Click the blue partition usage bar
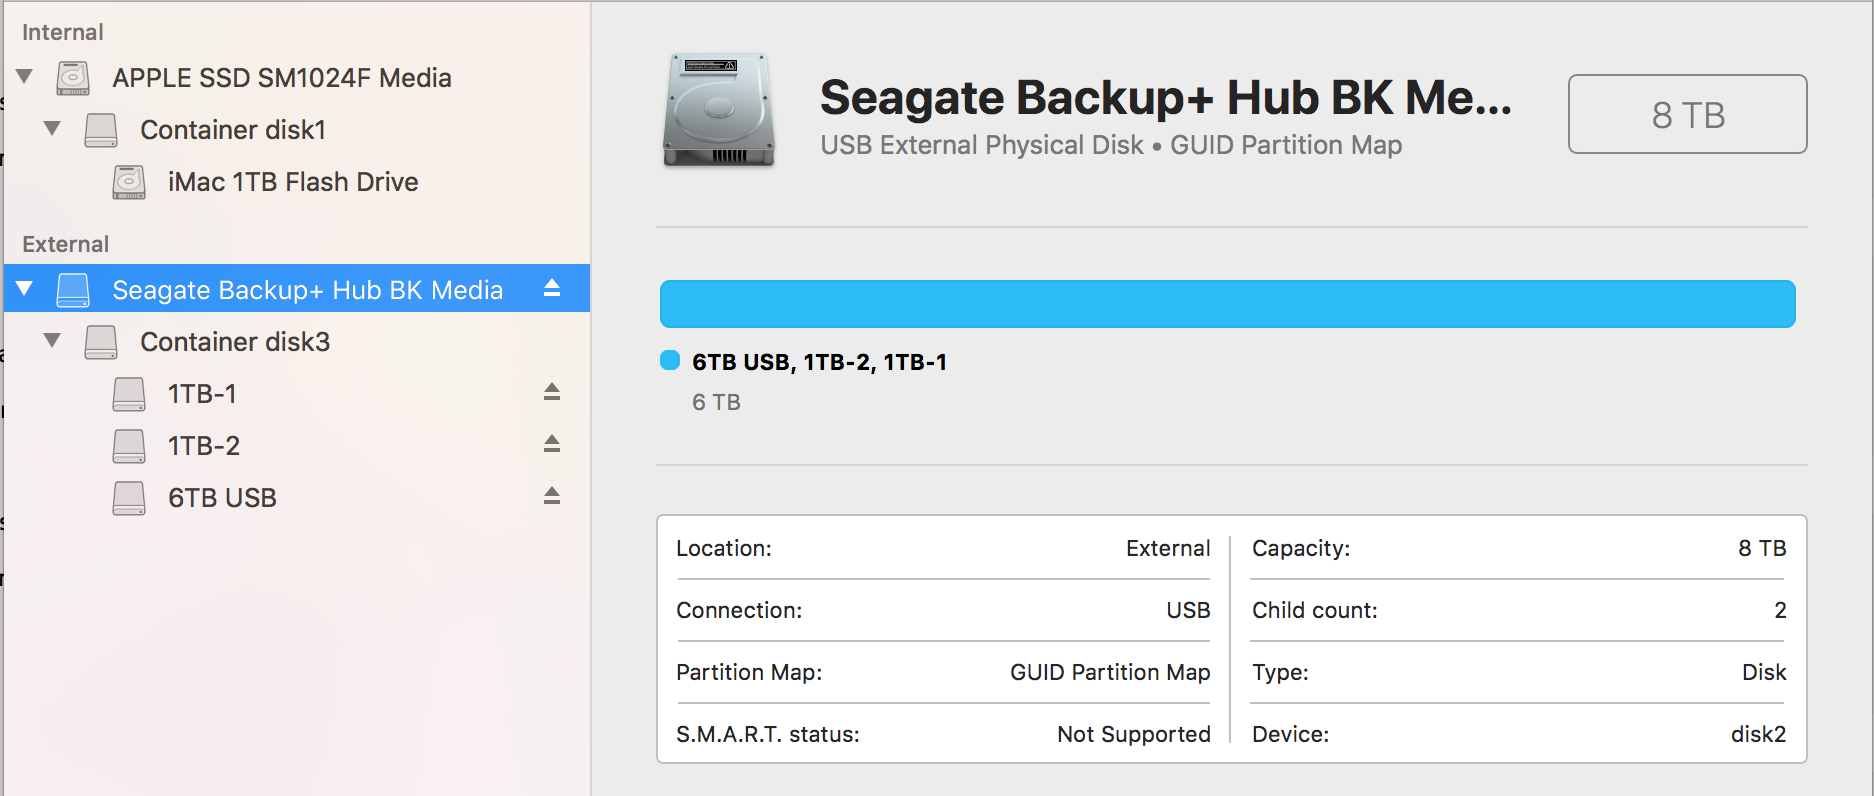The image size is (1874, 796). point(1227,304)
